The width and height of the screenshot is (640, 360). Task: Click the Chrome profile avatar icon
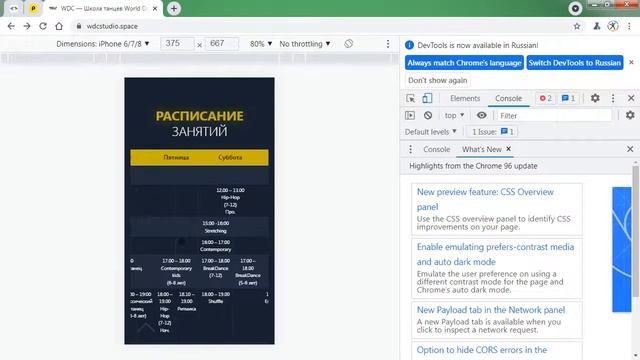[612, 26]
